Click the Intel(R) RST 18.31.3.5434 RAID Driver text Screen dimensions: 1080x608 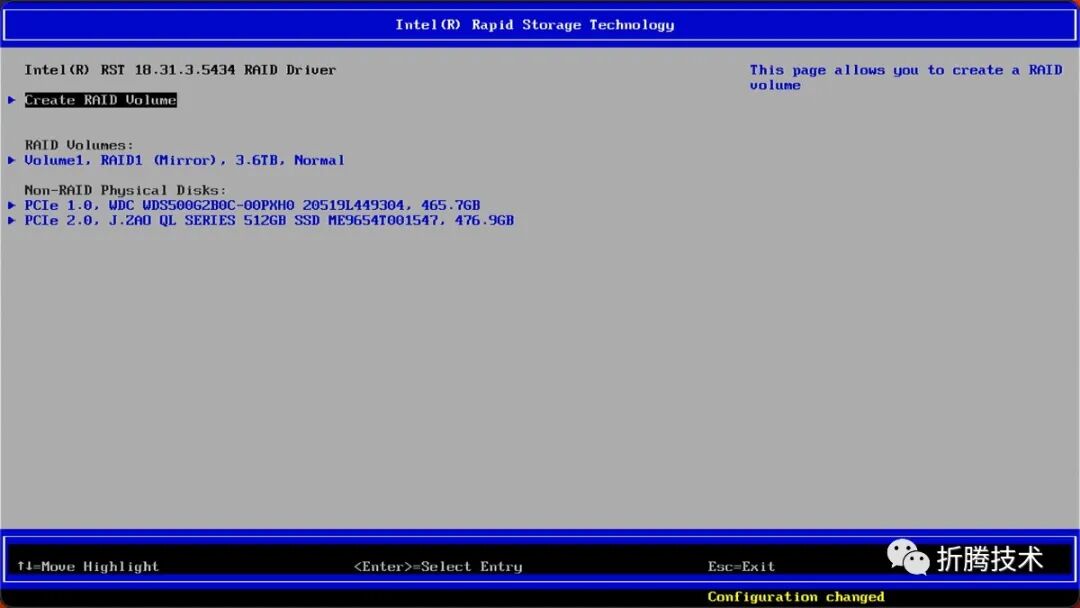click(180, 70)
